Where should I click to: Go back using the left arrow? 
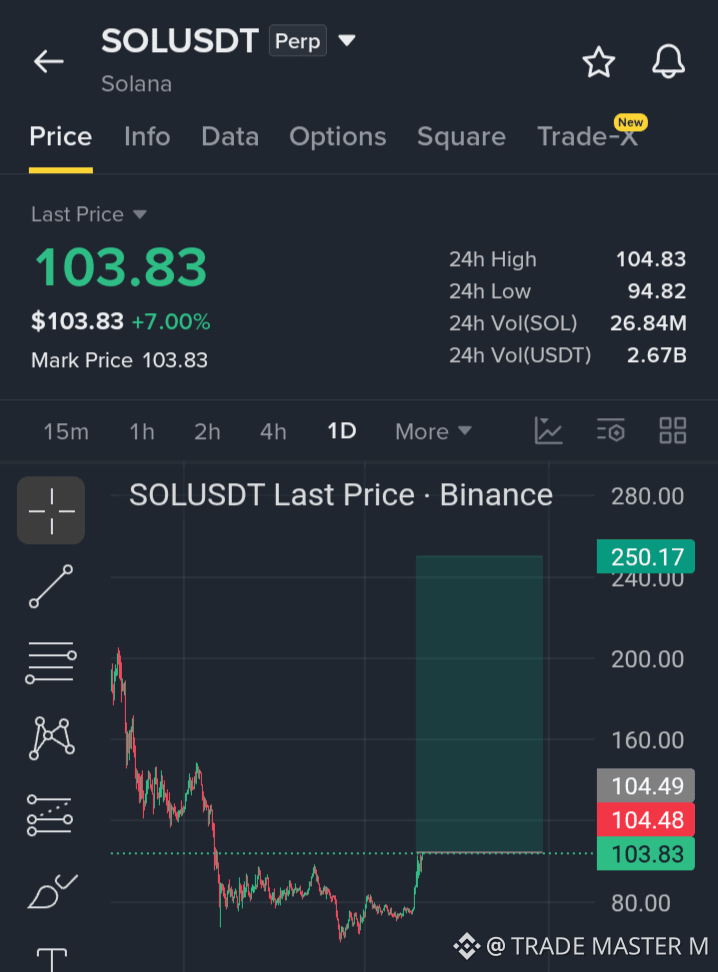49,61
